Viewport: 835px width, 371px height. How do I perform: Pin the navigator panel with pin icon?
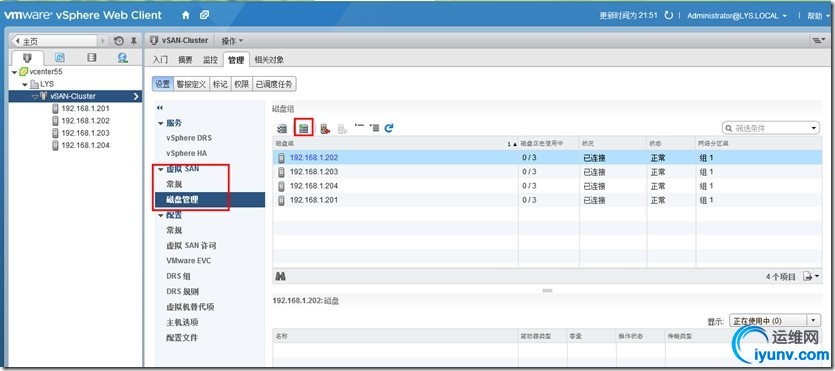(133, 41)
